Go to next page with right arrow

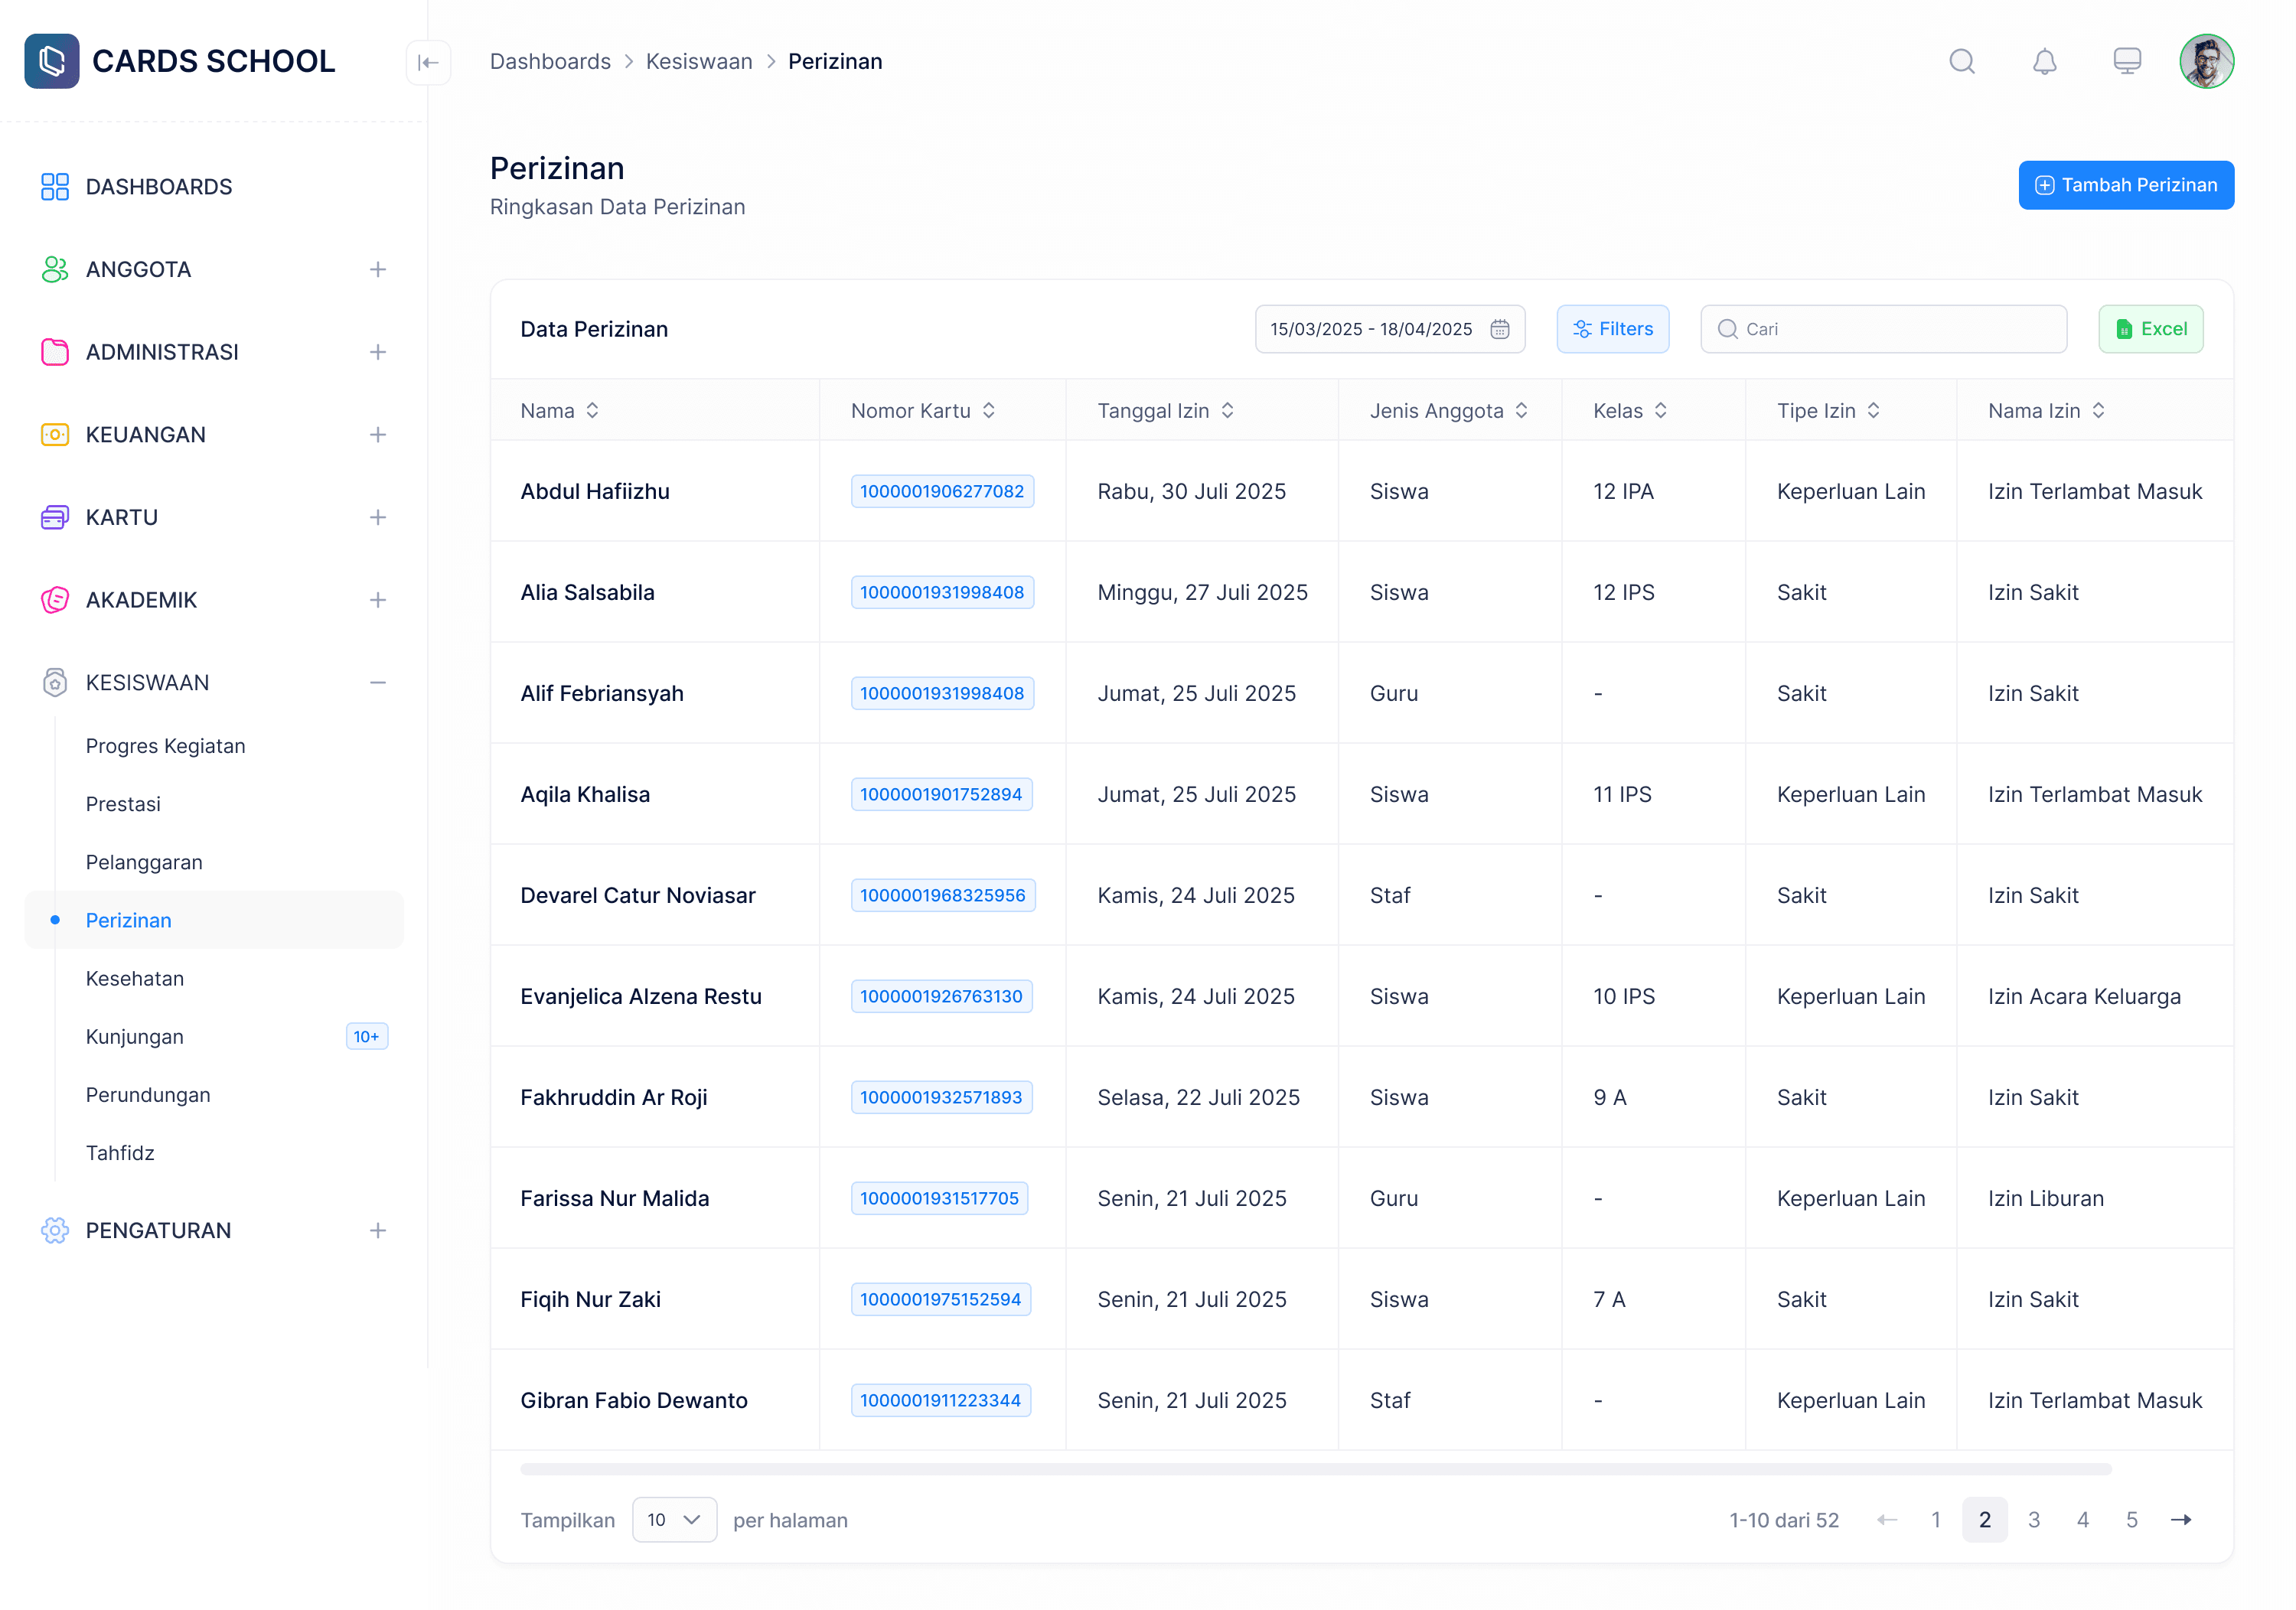click(x=2180, y=1519)
